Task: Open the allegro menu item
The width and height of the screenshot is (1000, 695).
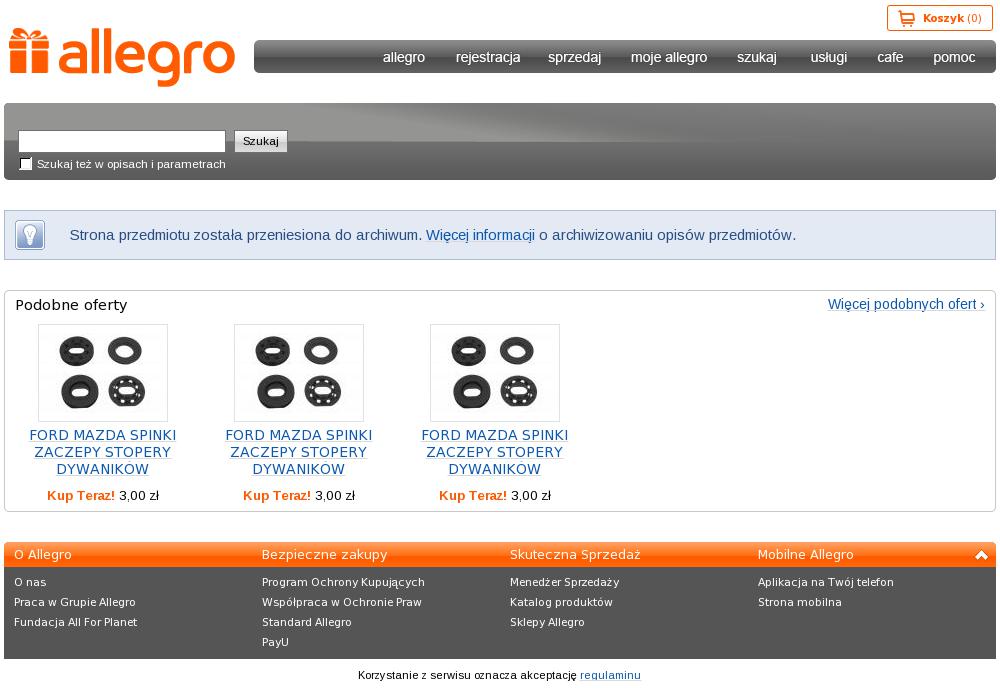Action: coord(404,57)
